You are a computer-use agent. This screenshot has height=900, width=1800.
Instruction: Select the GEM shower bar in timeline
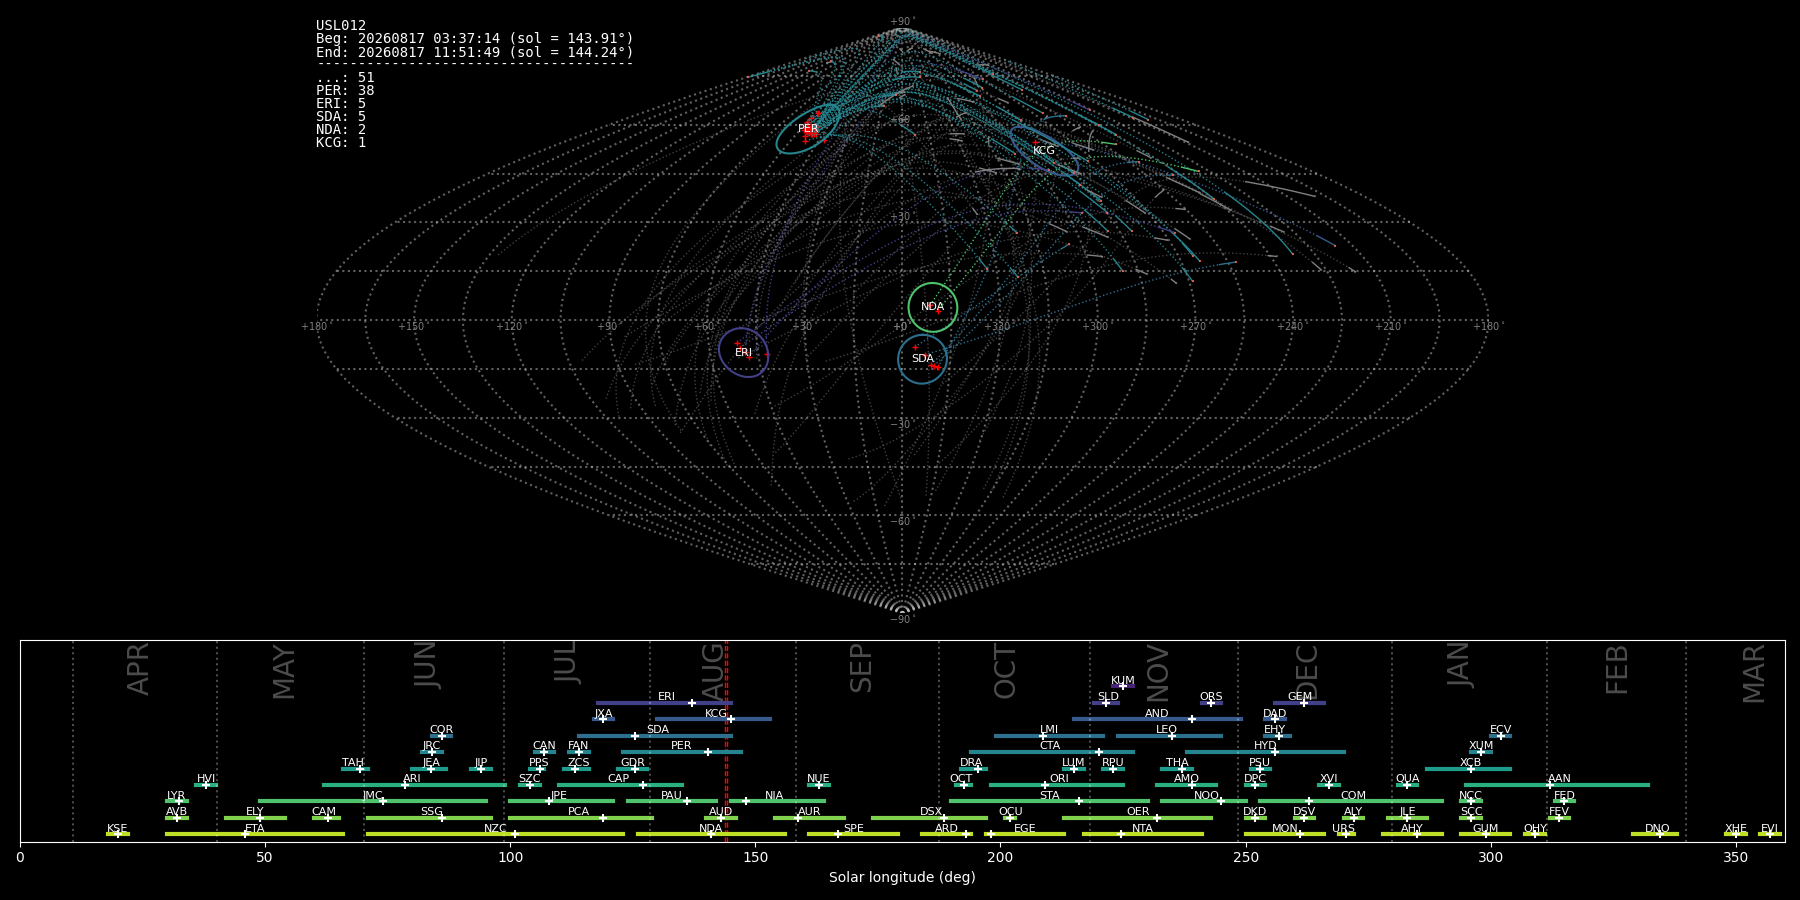[1299, 703]
